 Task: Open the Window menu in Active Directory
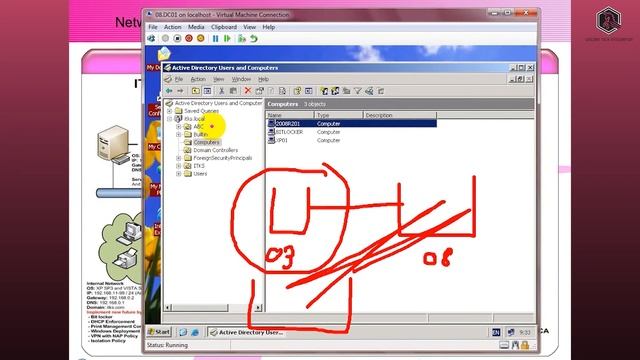(x=241, y=79)
